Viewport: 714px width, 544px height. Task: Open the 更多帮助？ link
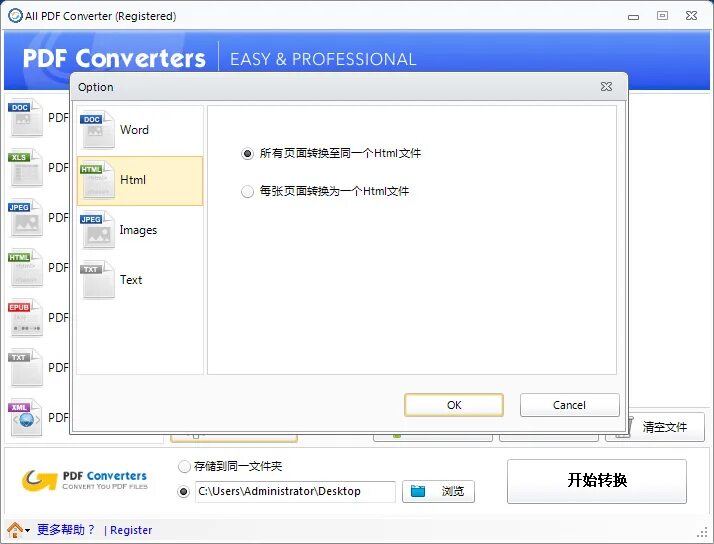tap(66, 530)
